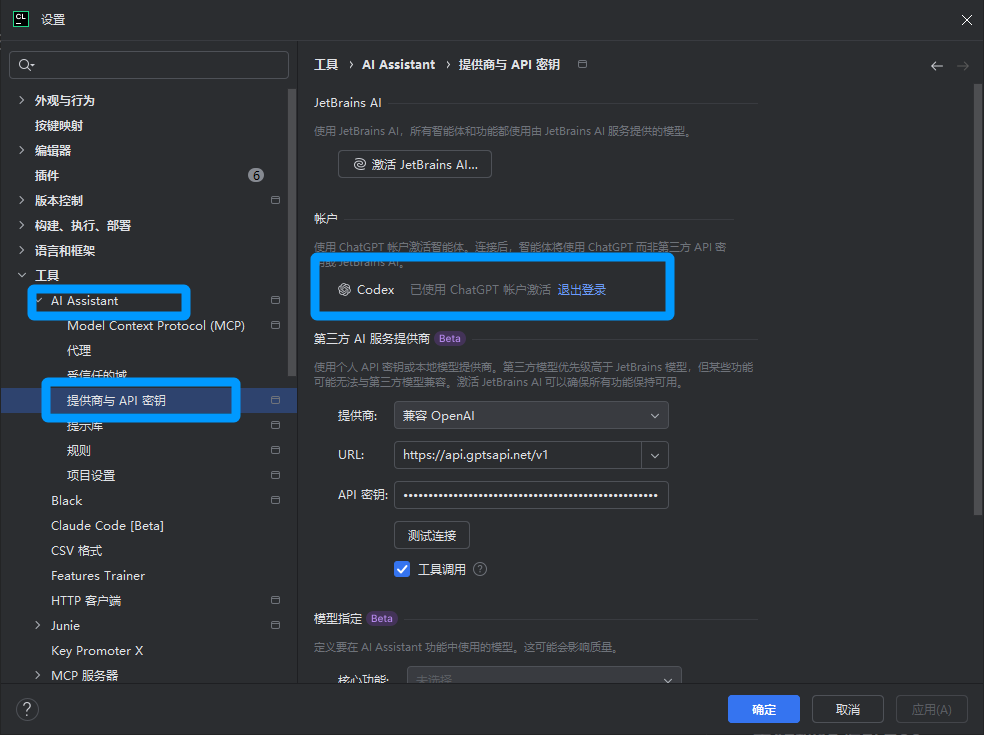984x735 pixels.
Task: Open the 规则 settings page
Action: (x=79, y=450)
